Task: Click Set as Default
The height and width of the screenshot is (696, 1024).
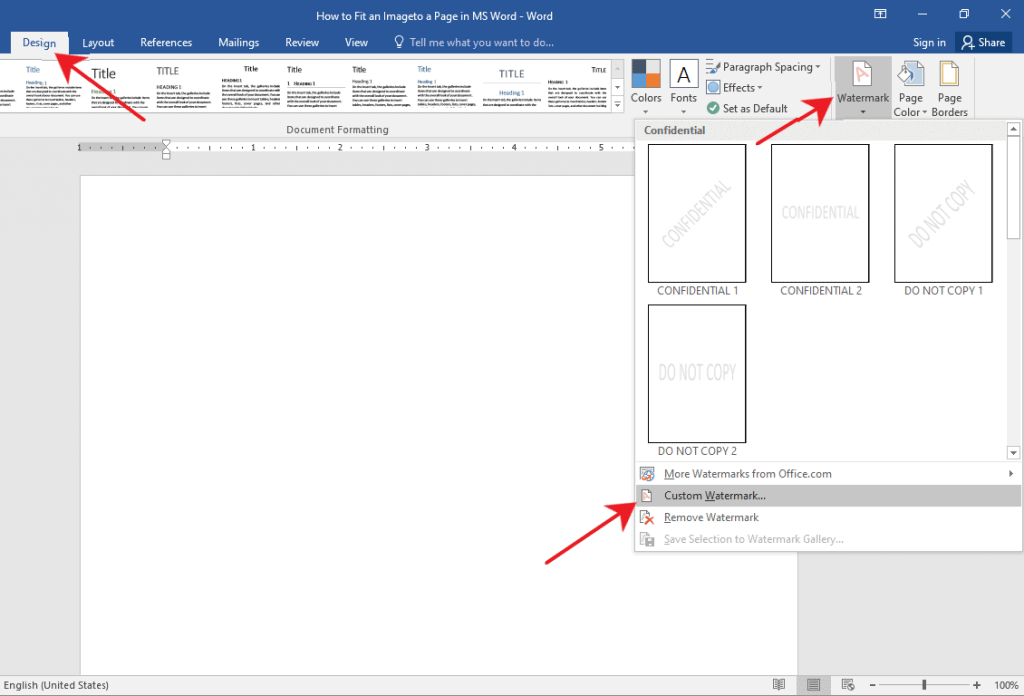Action: point(750,108)
